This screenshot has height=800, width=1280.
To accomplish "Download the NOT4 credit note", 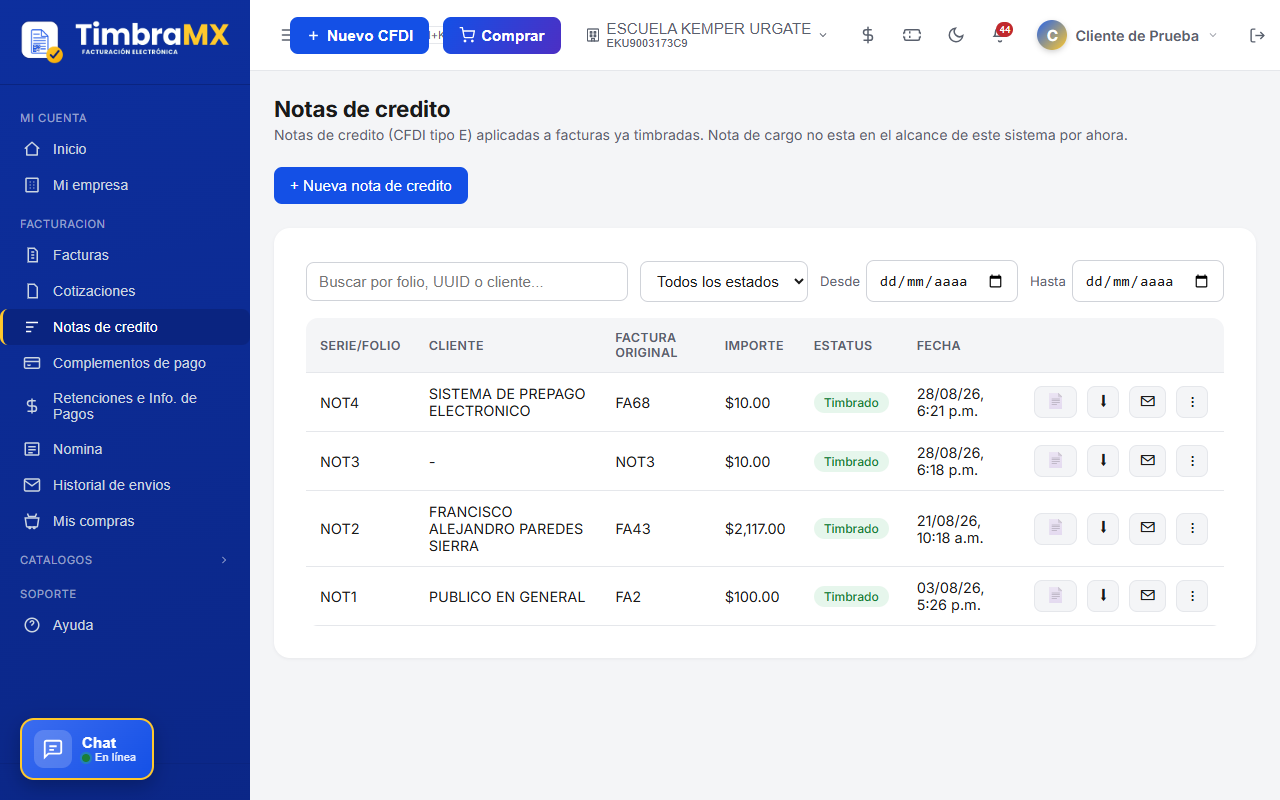I will click(1103, 402).
